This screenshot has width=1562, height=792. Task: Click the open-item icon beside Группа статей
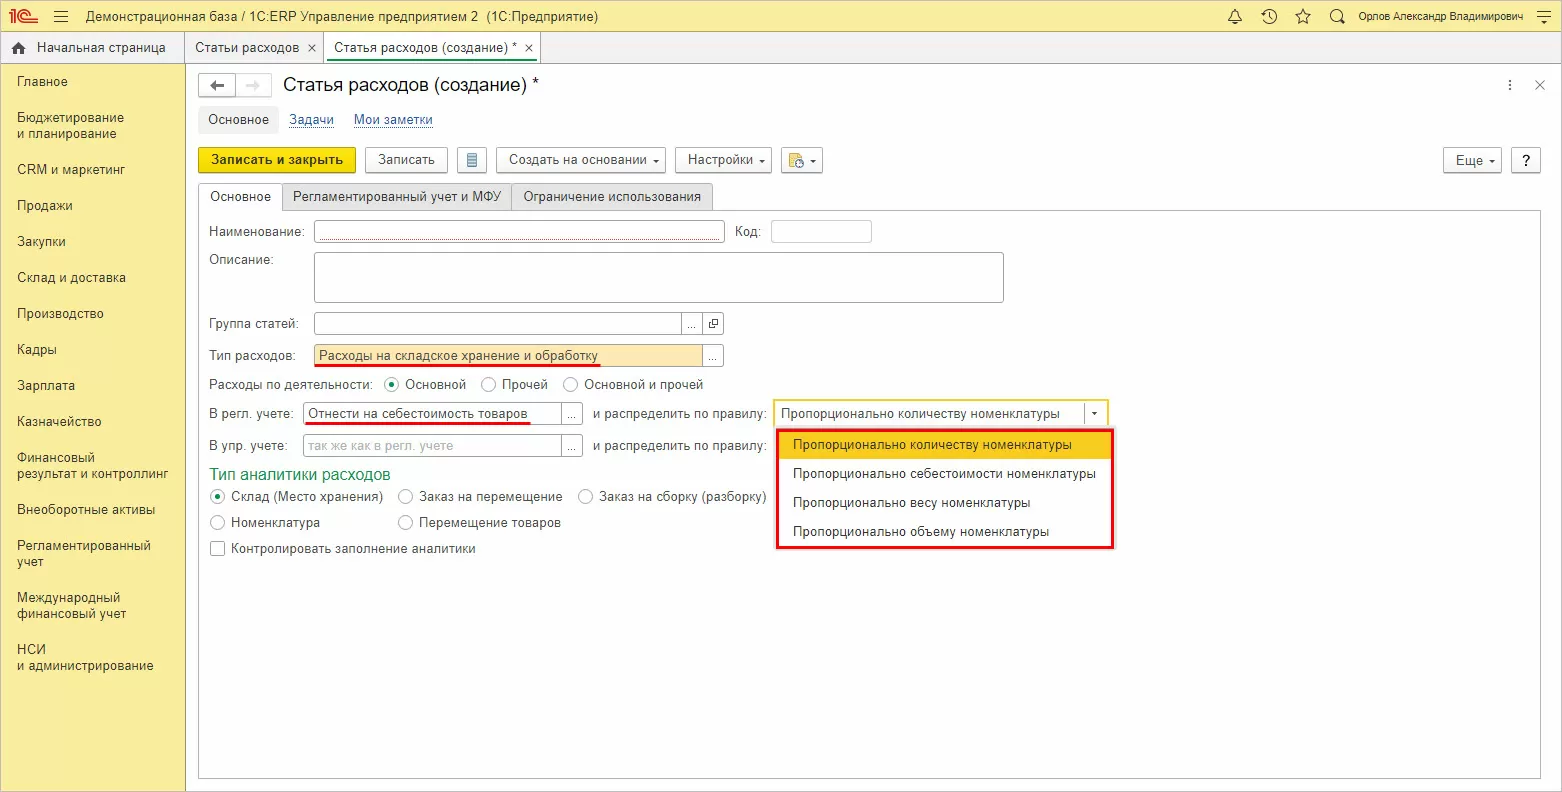[x=713, y=324]
